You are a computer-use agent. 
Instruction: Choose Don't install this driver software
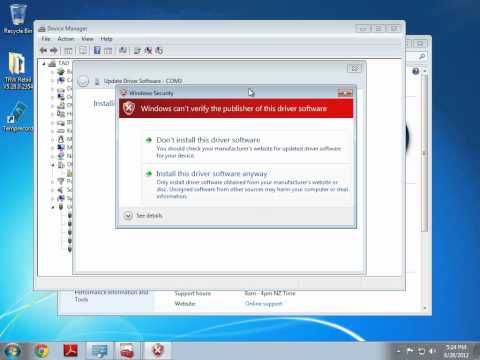(x=248, y=147)
